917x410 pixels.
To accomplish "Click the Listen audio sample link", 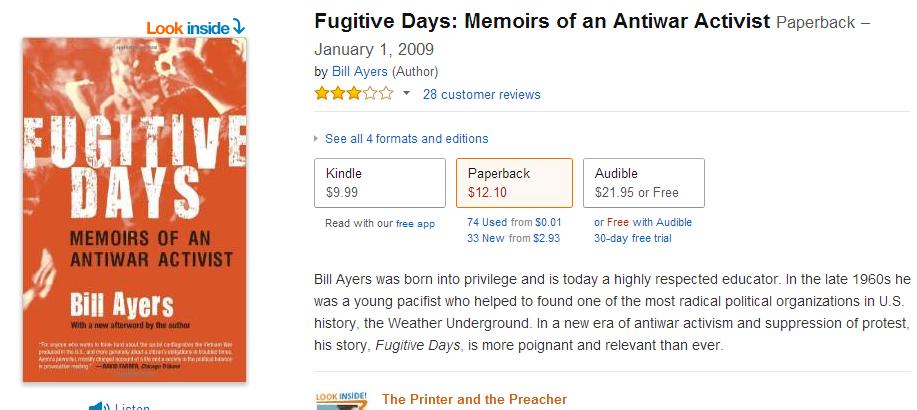I will tap(132, 406).
